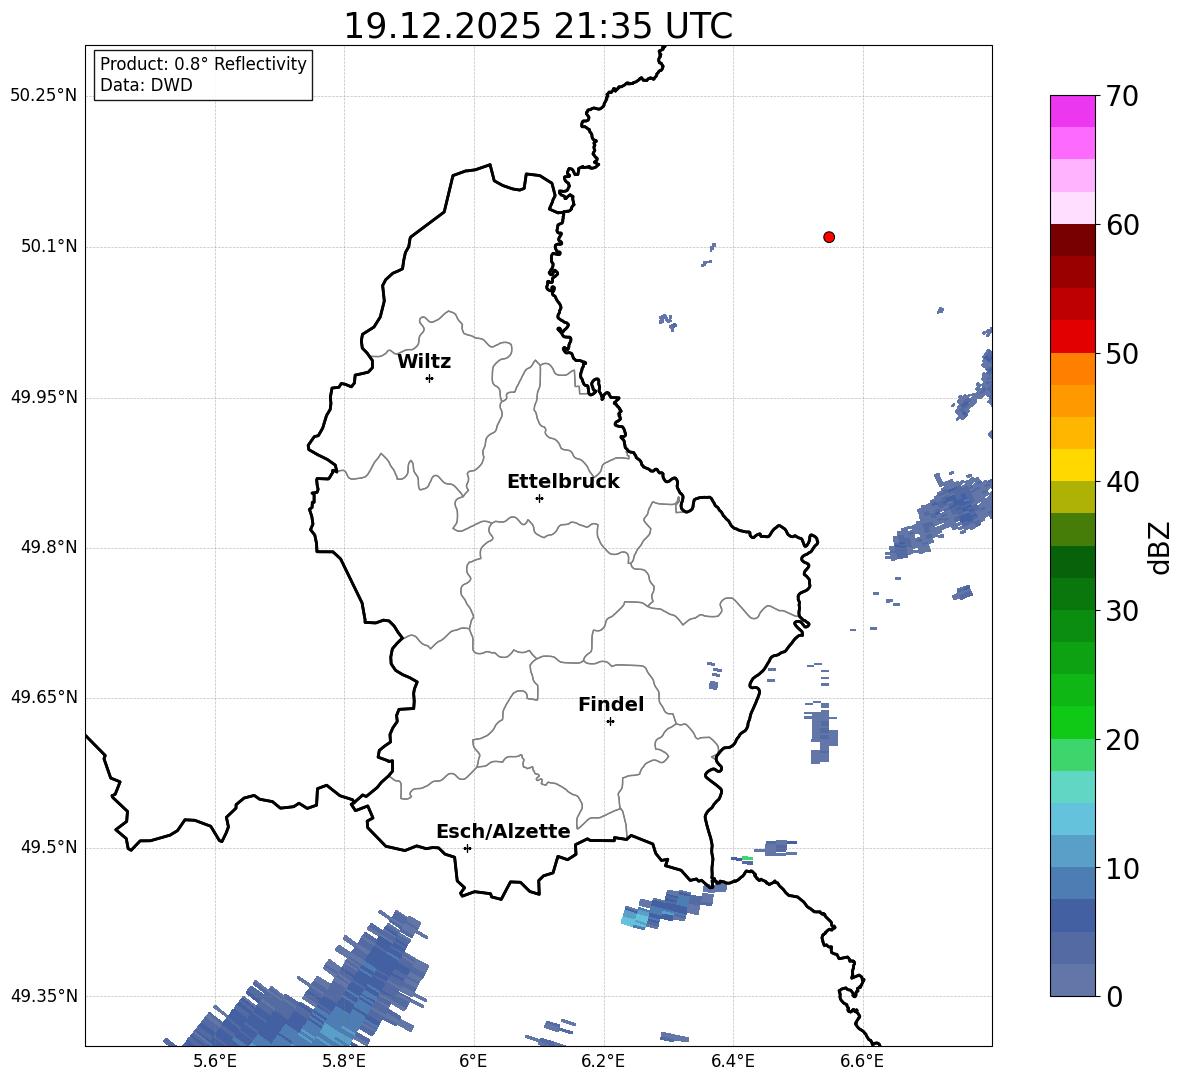Click the 49.5°N latitude label
1184x1081 pixels.
click(49, 847)
